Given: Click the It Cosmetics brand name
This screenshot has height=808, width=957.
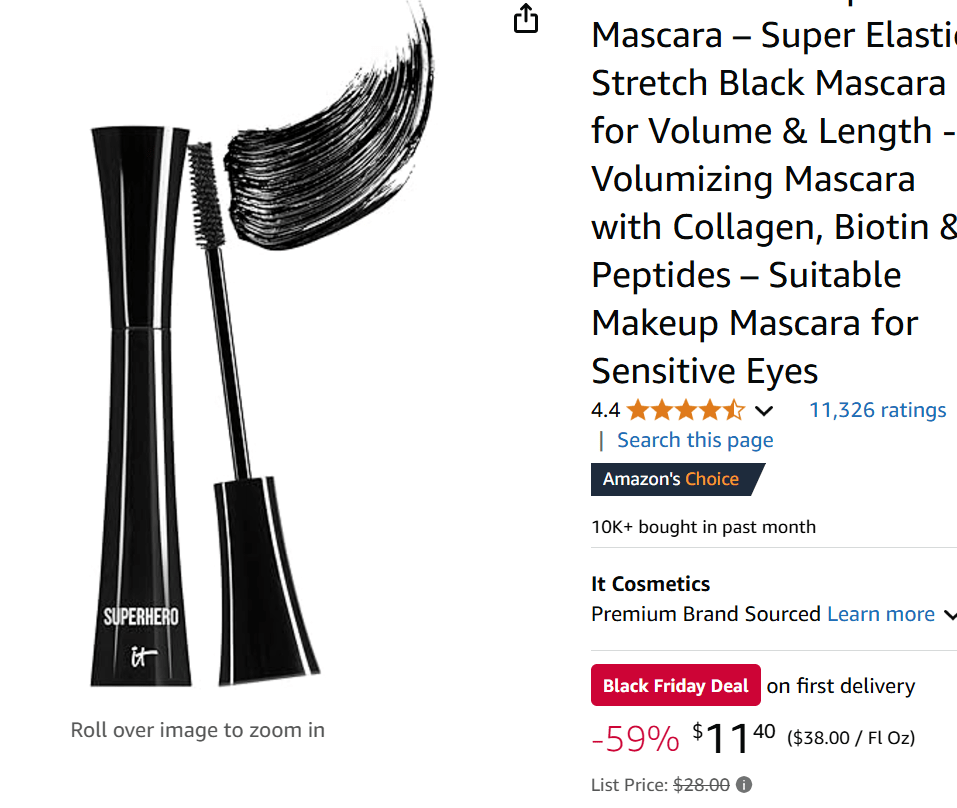Looking at the screenshot, I should [x=650, y=584].
